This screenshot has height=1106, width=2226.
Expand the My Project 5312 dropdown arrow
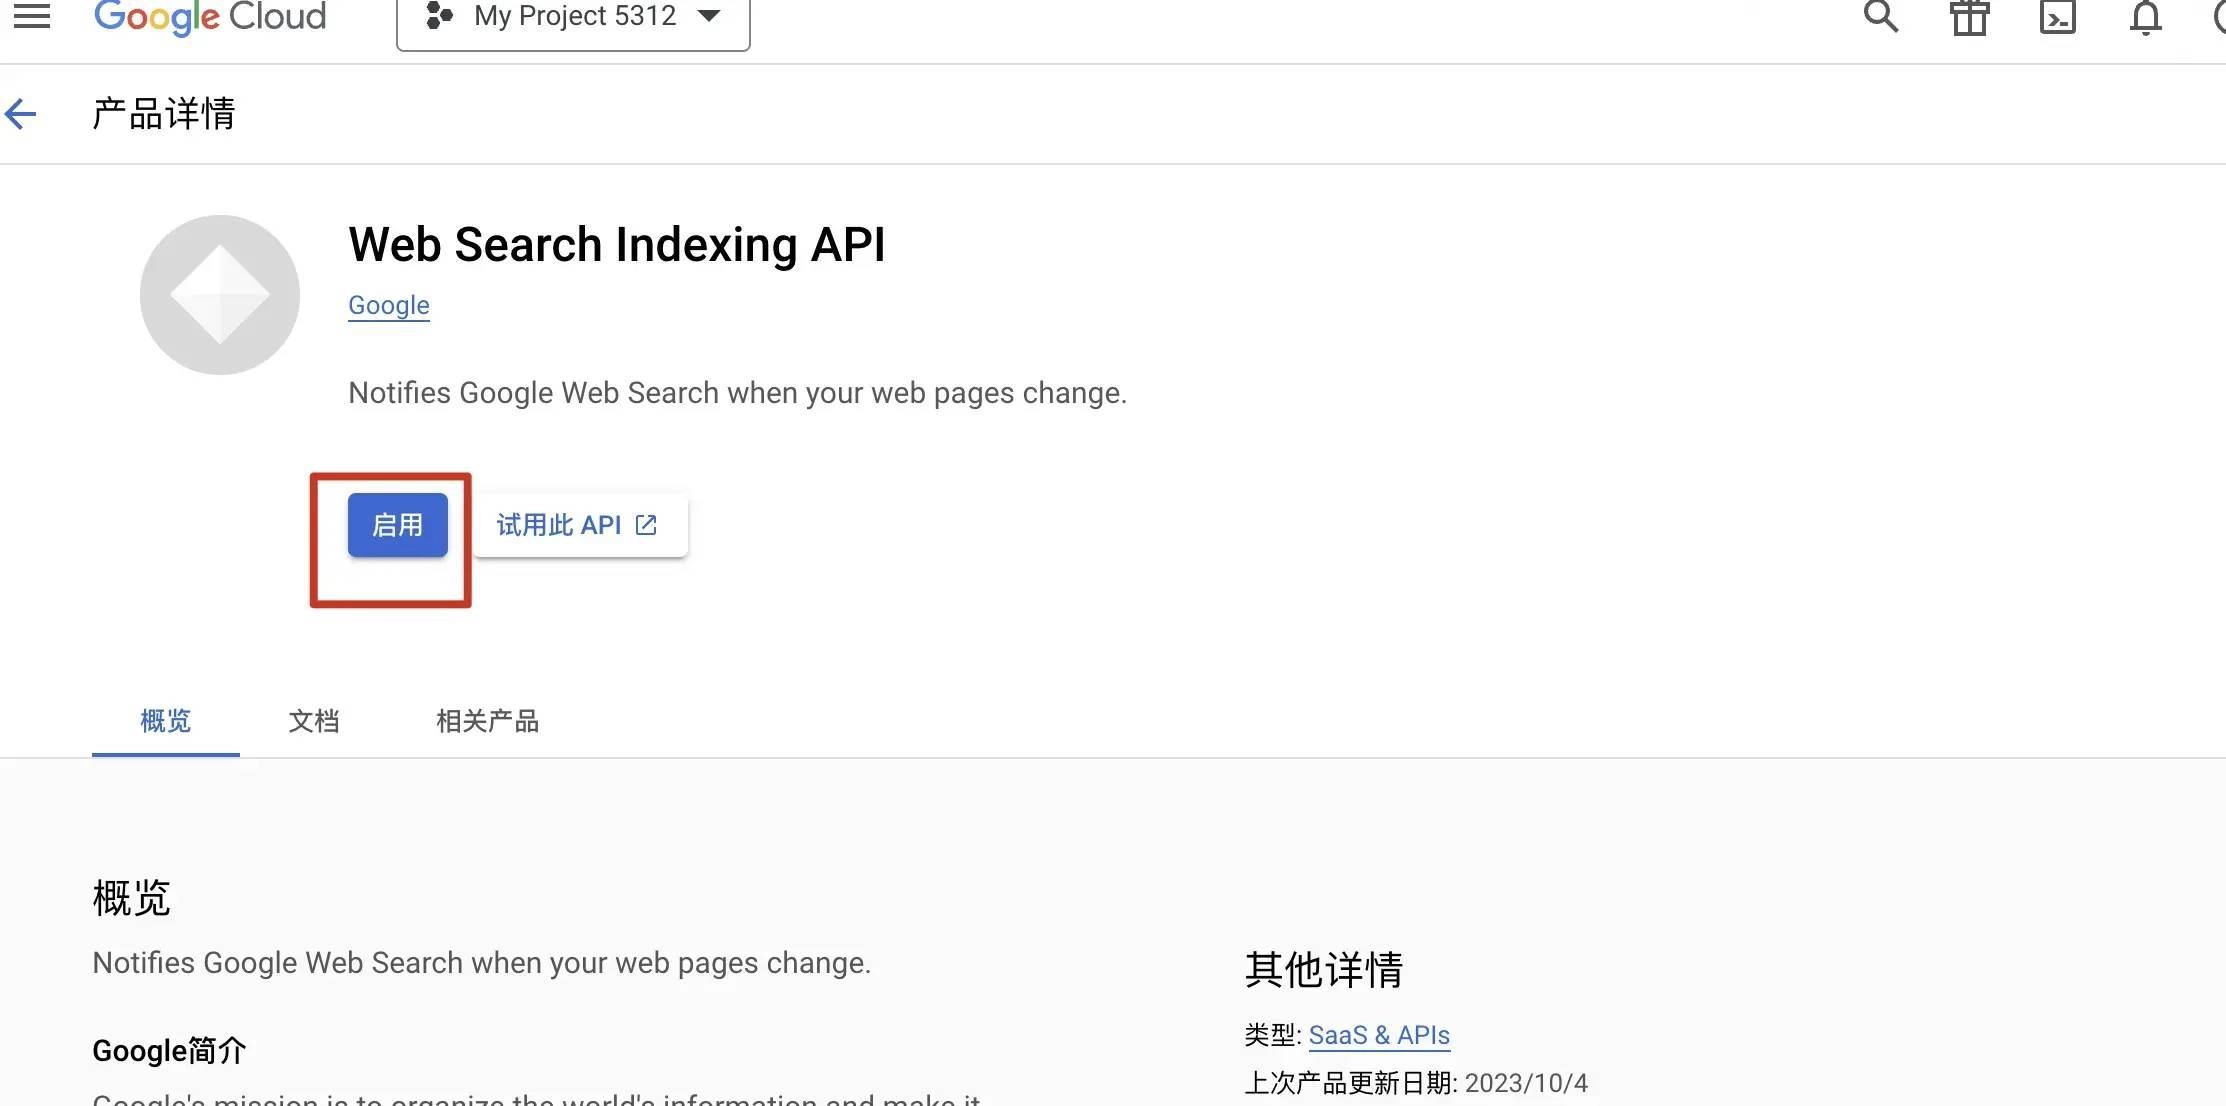[x=709, y=16]
